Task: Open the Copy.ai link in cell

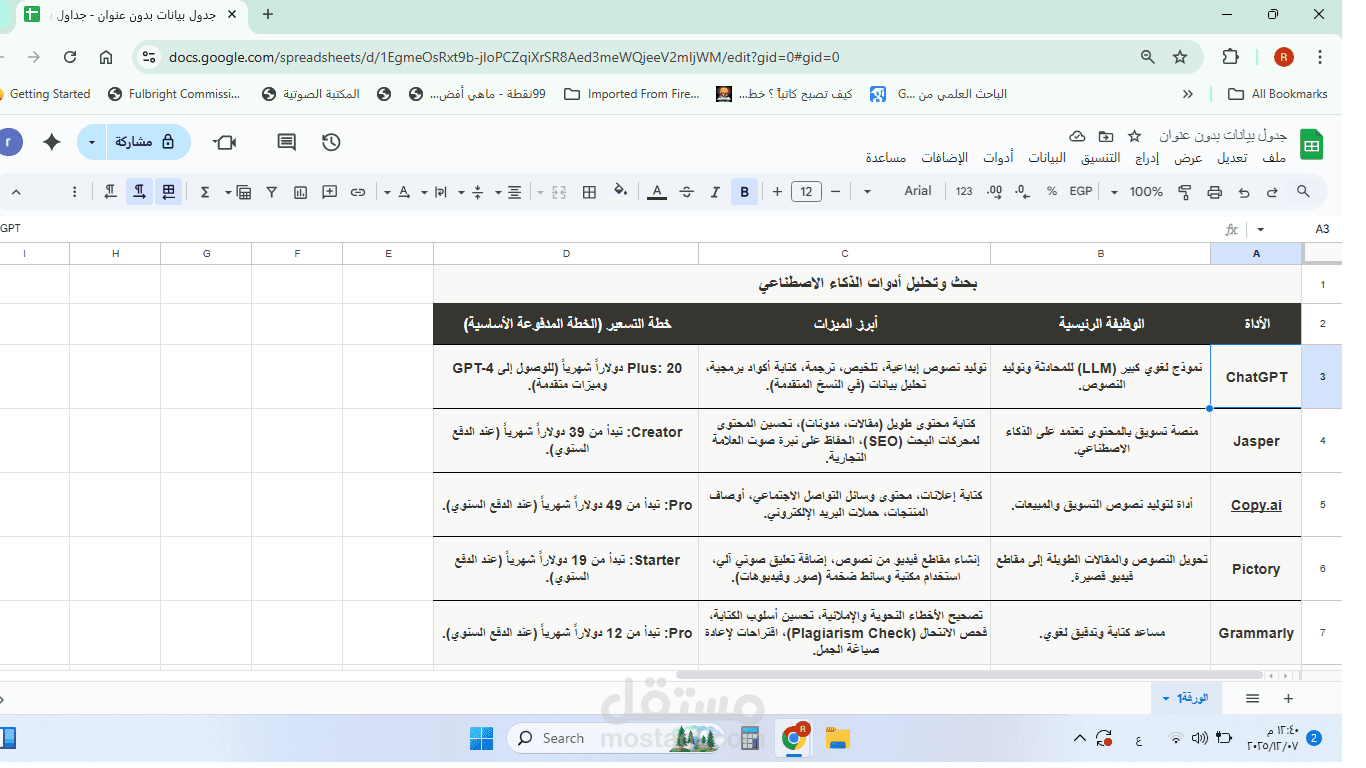Action: [1256, 505]
